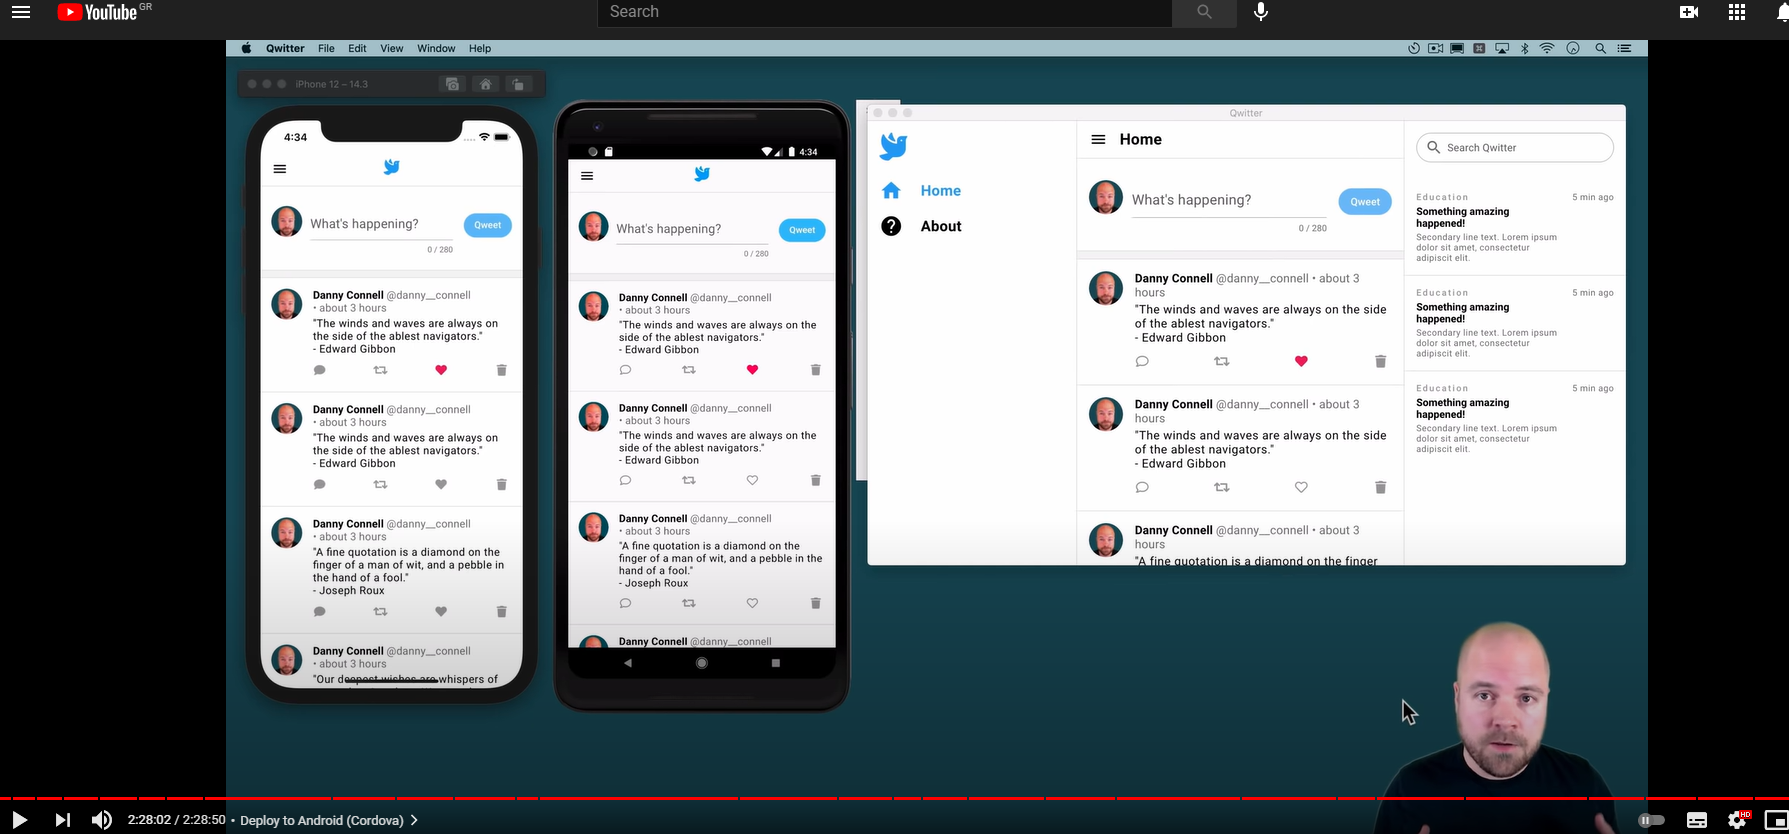Open the File menu
Image resolution: width=1789 pixels, height=834 pixels.
tap(326, 48)
